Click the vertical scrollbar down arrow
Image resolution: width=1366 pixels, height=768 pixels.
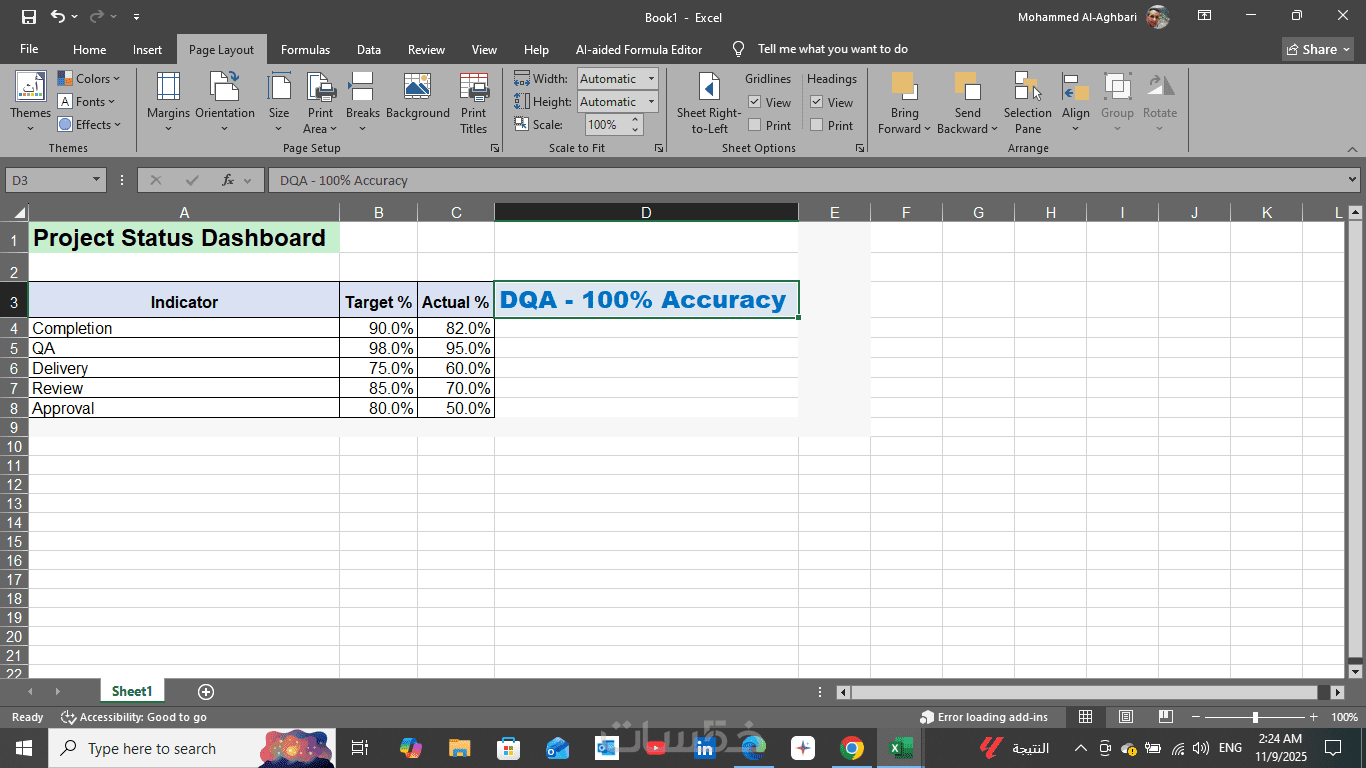[x=1355, y=671]
